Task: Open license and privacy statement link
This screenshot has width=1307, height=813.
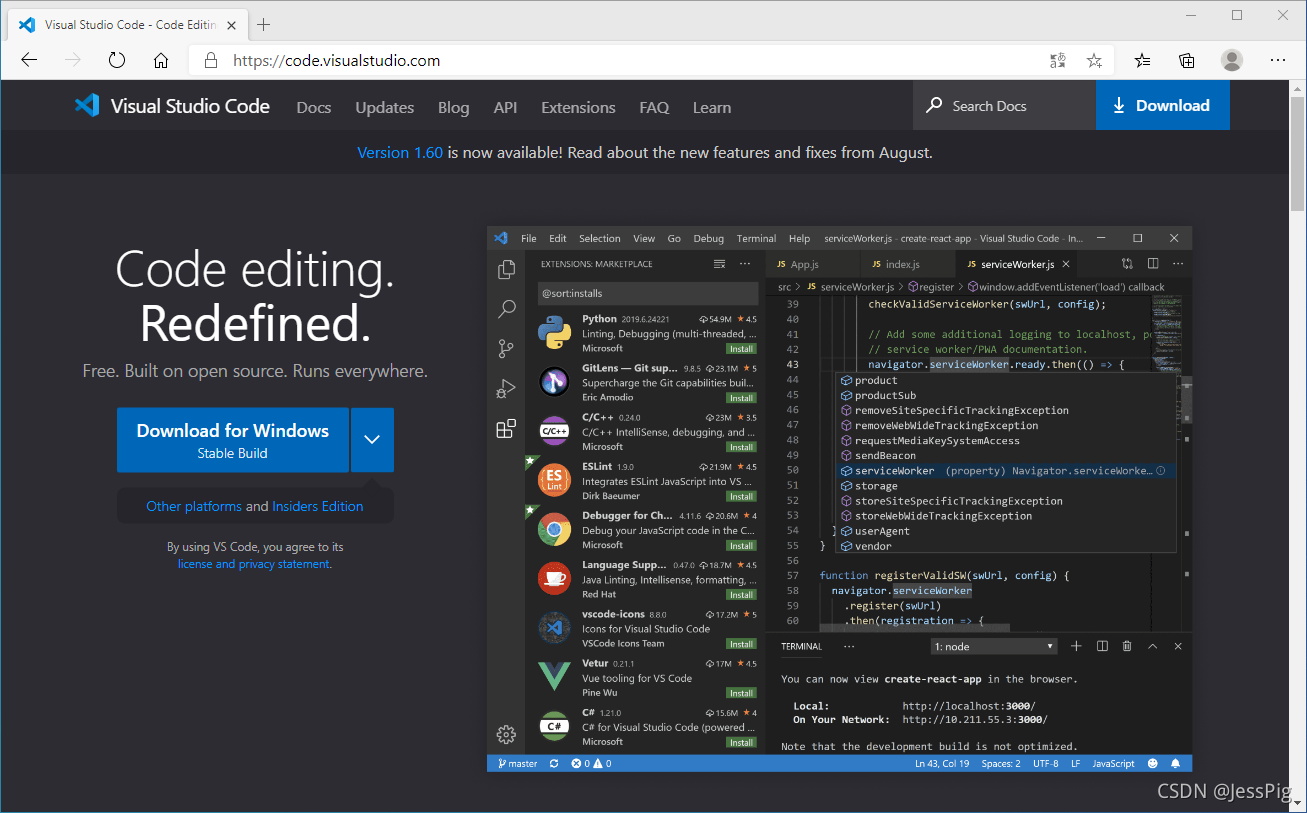Action: [x=254, y=564]
